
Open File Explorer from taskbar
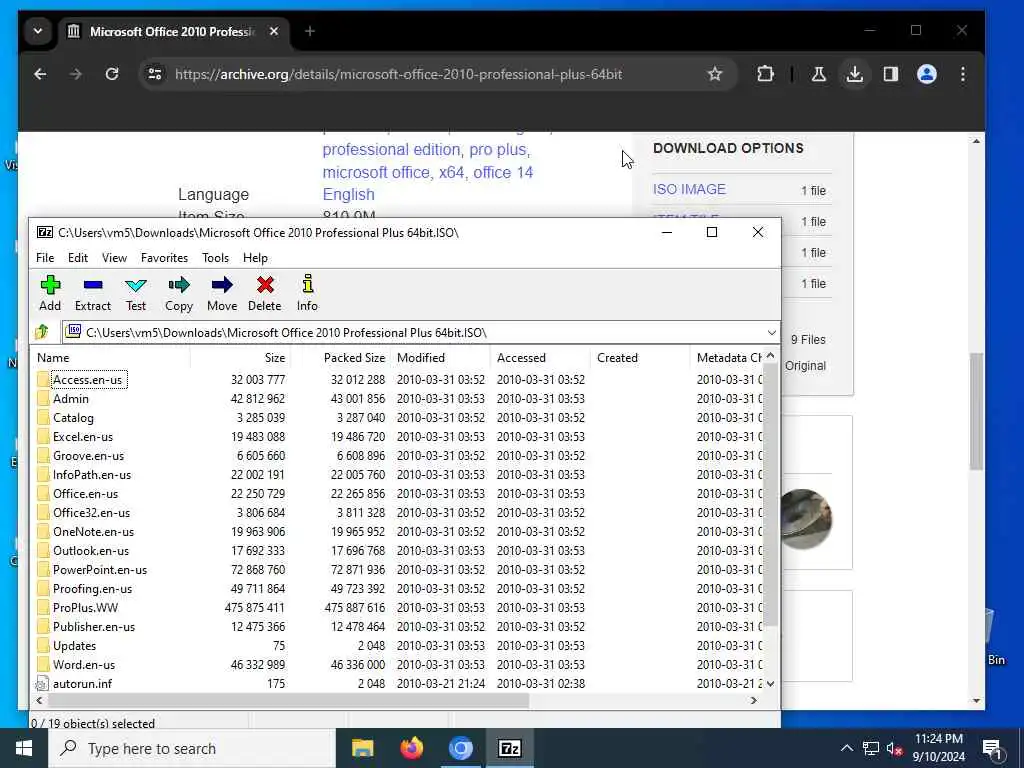pyautogui.click(x=362, y=748)
